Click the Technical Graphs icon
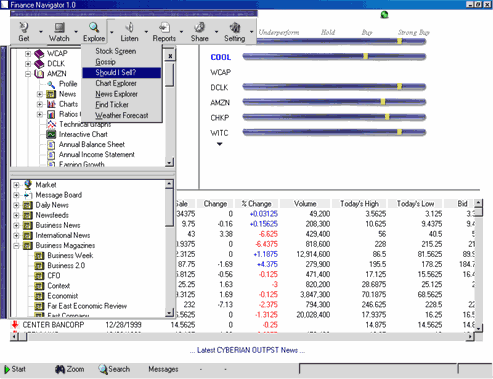493x379 pixels. click(x=51, y=124)
